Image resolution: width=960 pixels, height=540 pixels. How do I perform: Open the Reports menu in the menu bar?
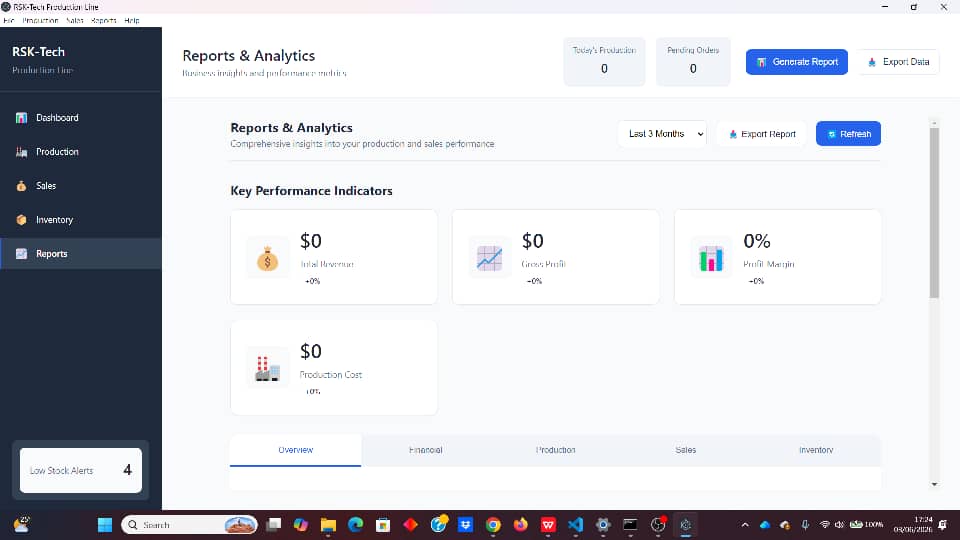click(103, 20)
